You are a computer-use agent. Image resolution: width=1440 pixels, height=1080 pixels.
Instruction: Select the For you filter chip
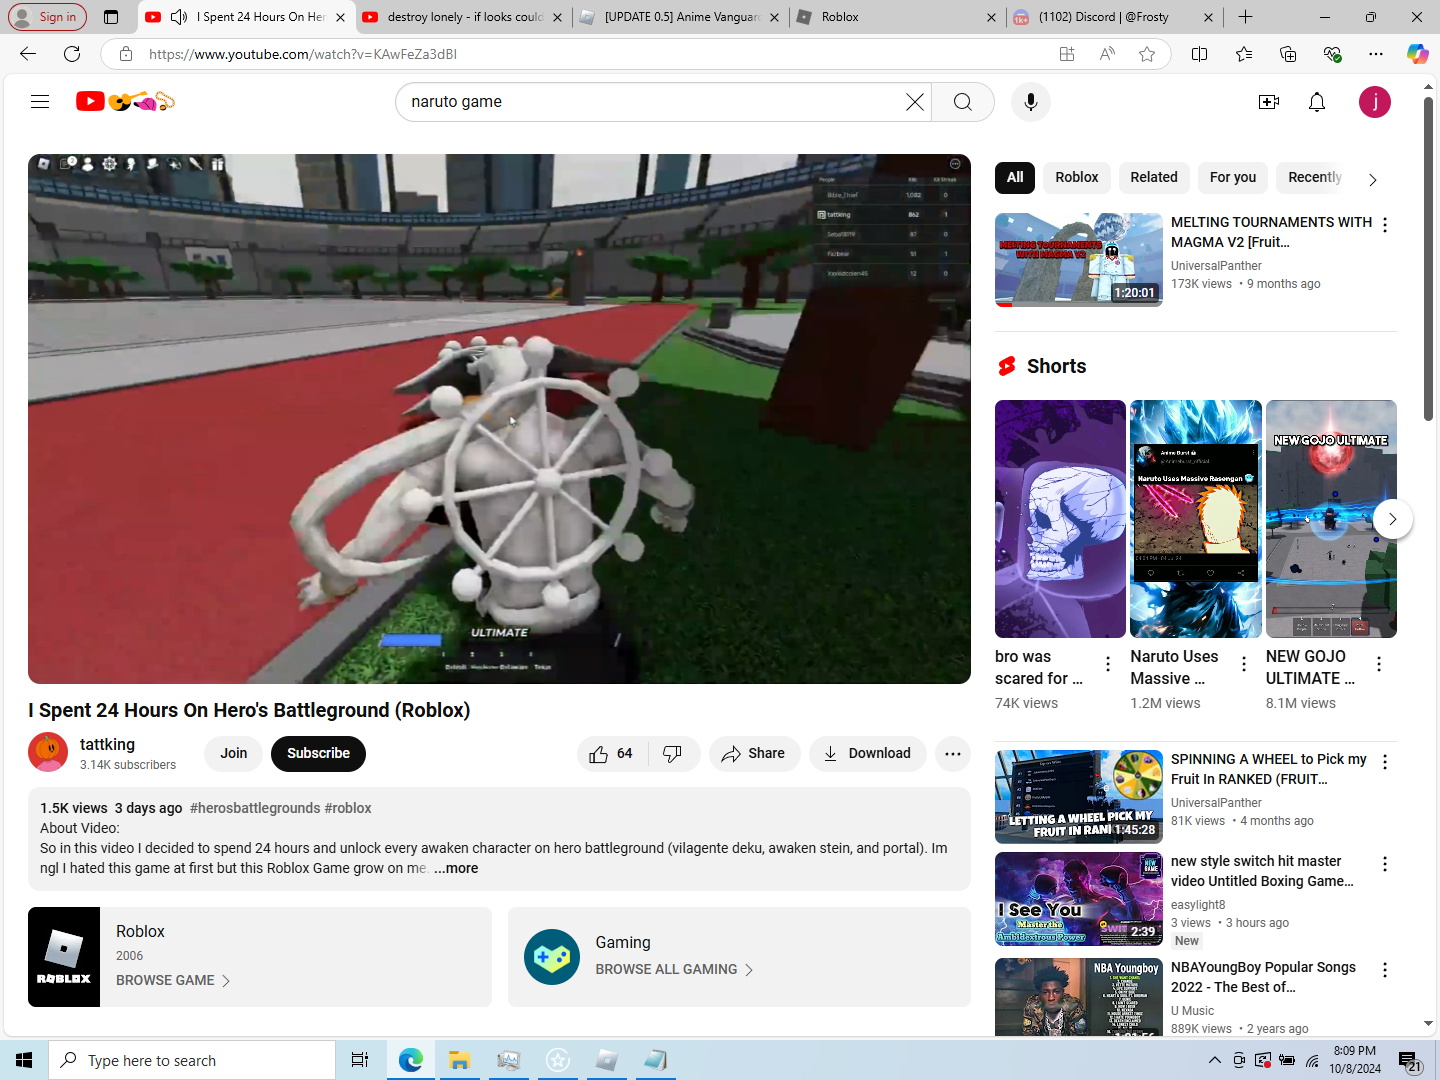tap(1233, 177)
